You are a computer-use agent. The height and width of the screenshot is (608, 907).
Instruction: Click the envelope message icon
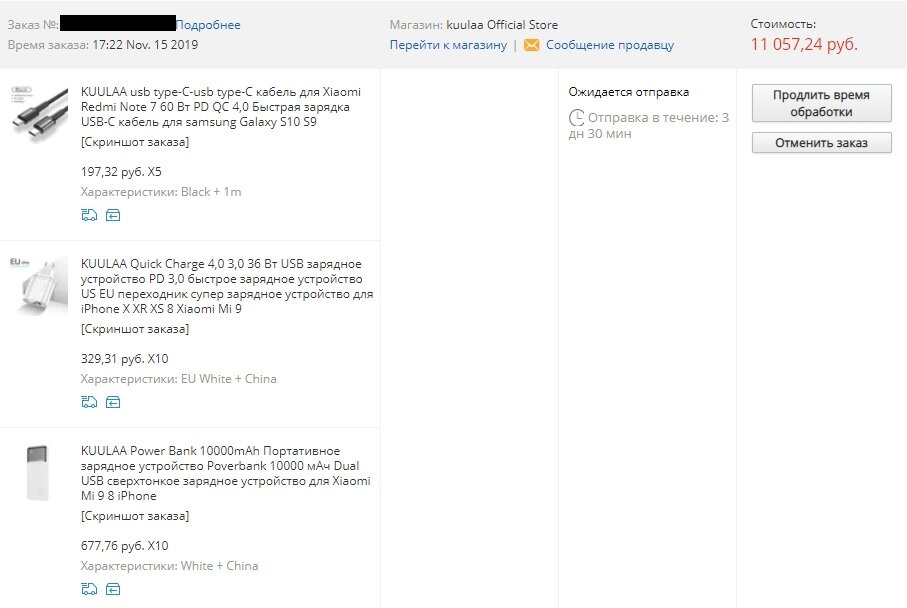[531, 45]
